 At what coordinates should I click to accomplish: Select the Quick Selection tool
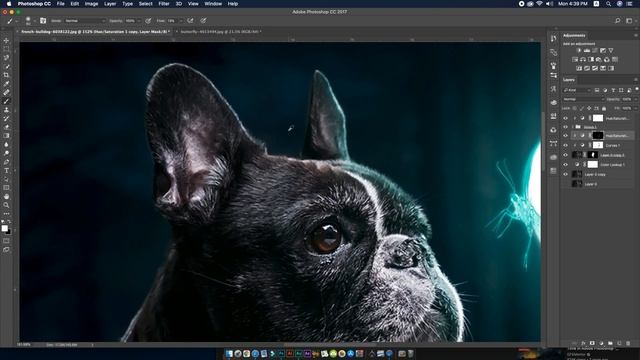6,67
